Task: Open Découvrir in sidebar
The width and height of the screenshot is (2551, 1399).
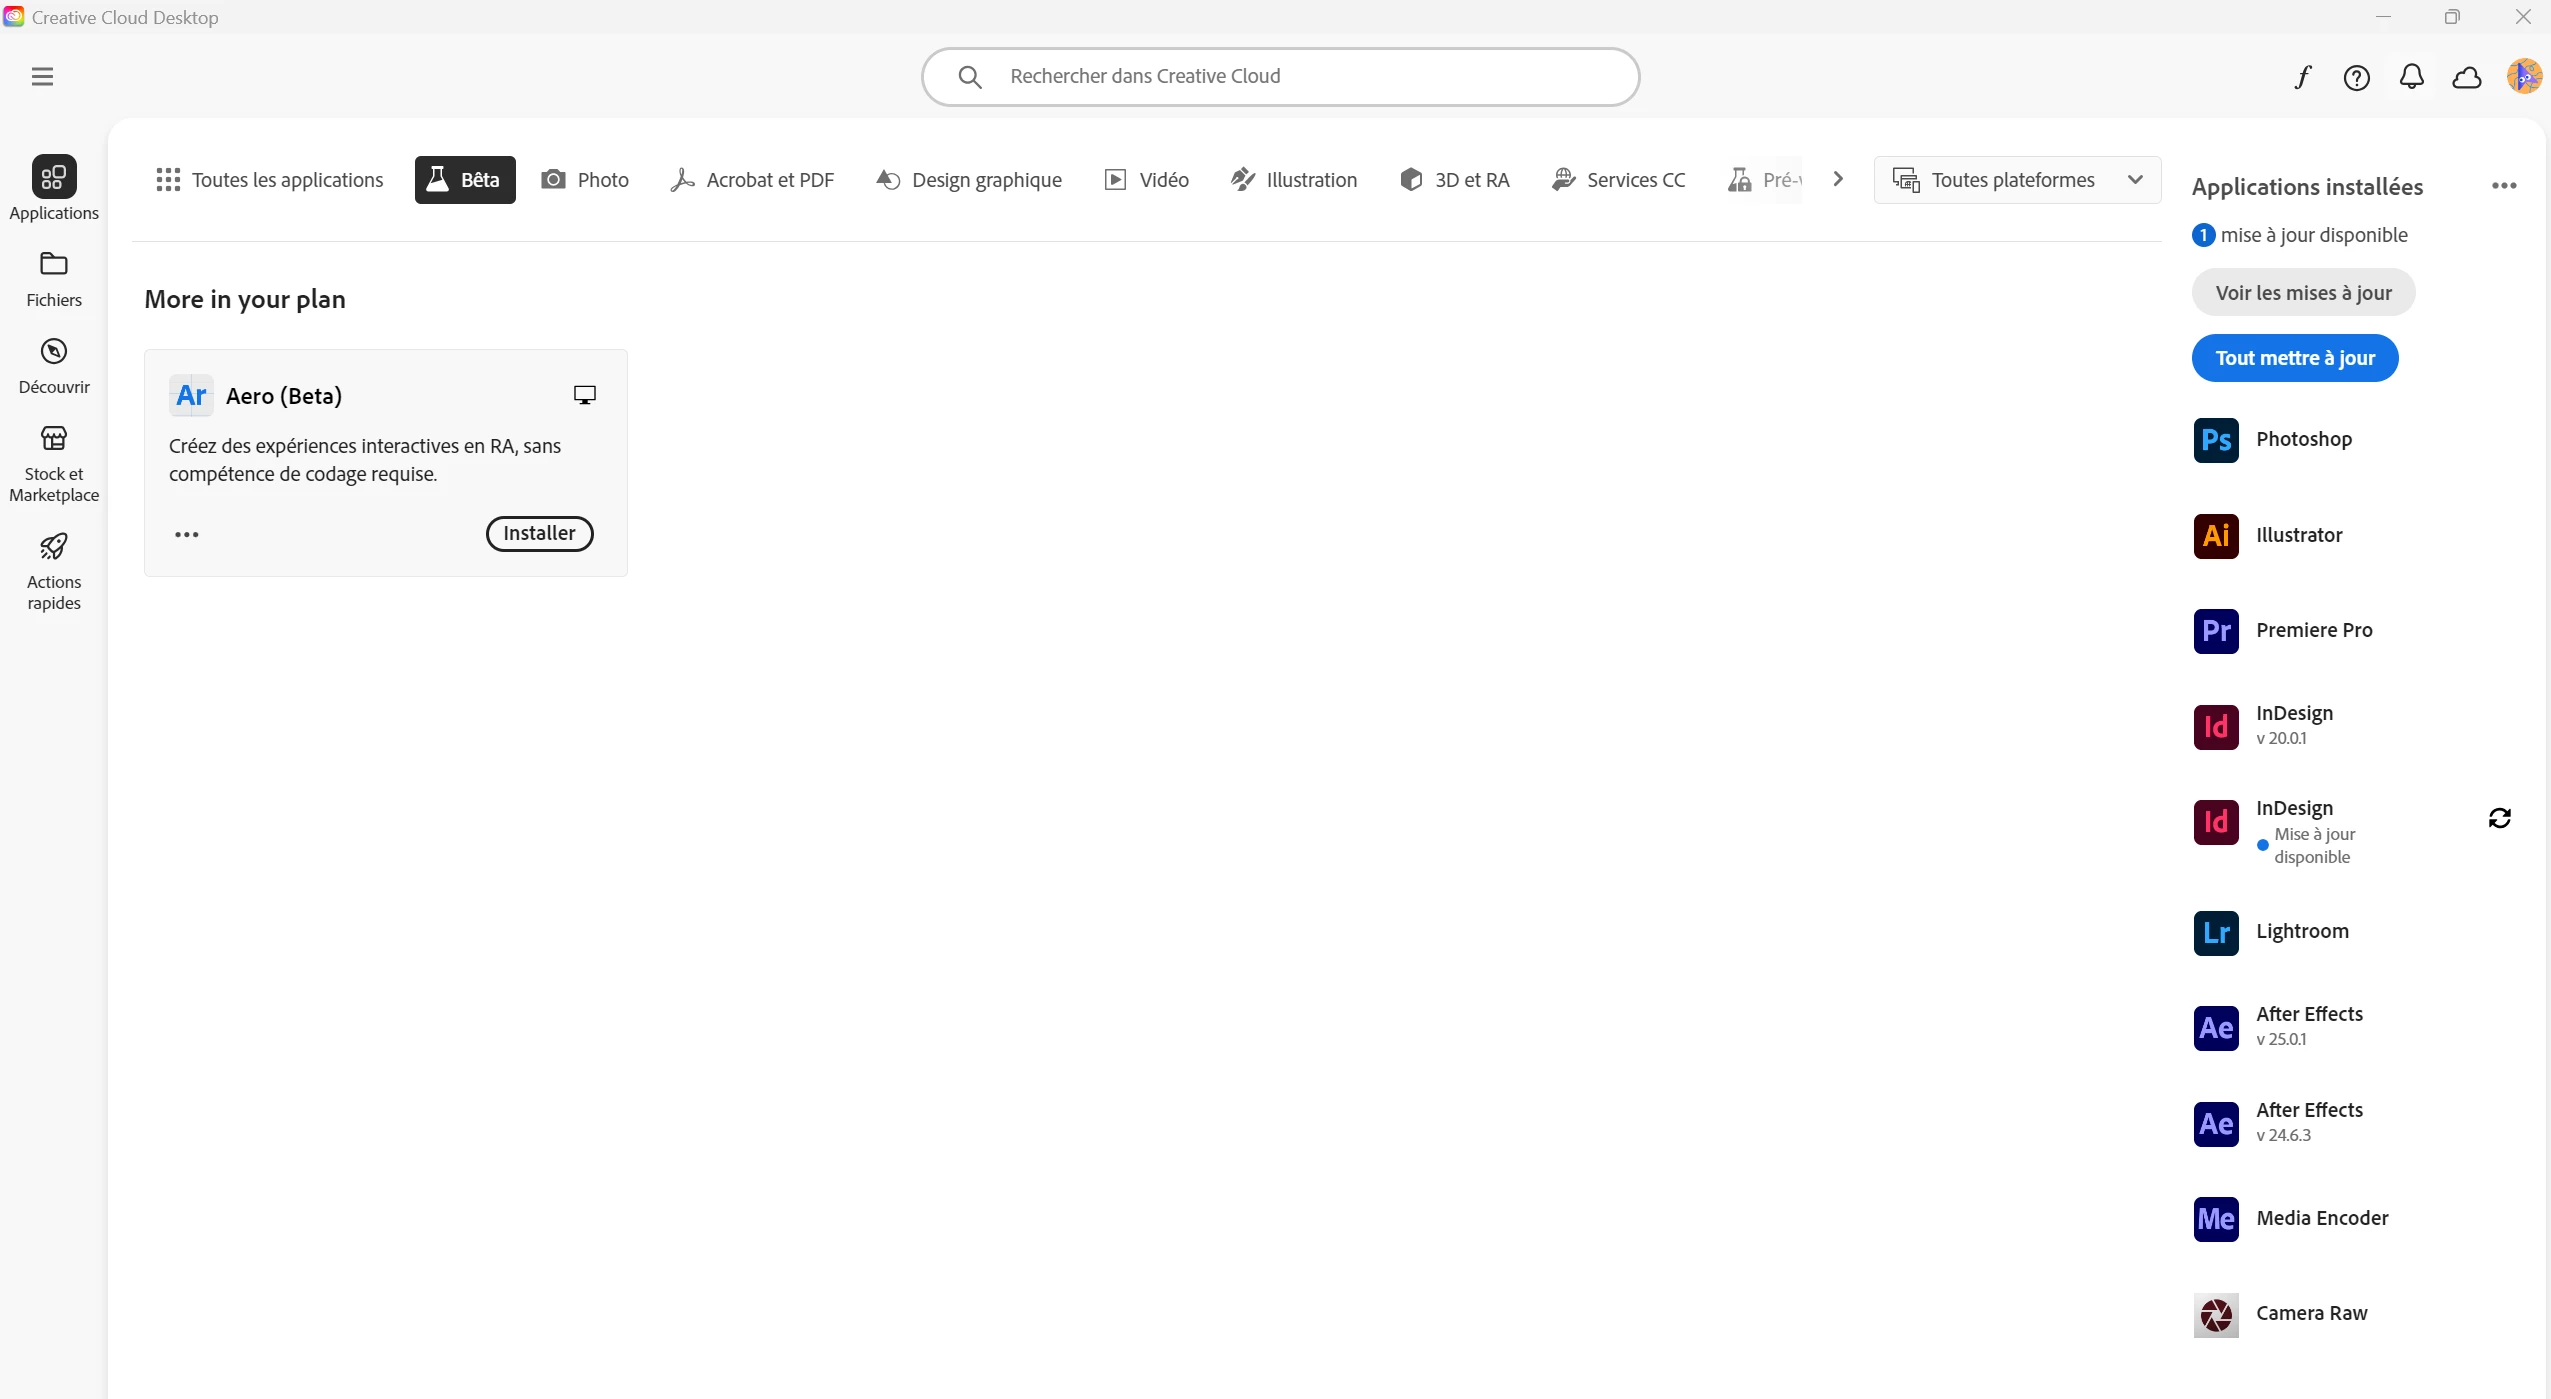Action: click(54, 367)
